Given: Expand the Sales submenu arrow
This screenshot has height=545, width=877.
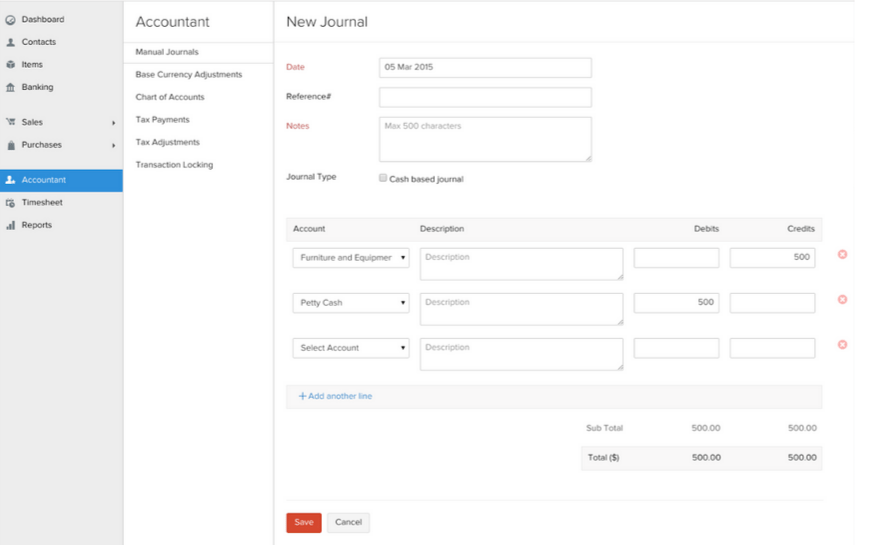Looking at the screenshot, I should (114, 123).
